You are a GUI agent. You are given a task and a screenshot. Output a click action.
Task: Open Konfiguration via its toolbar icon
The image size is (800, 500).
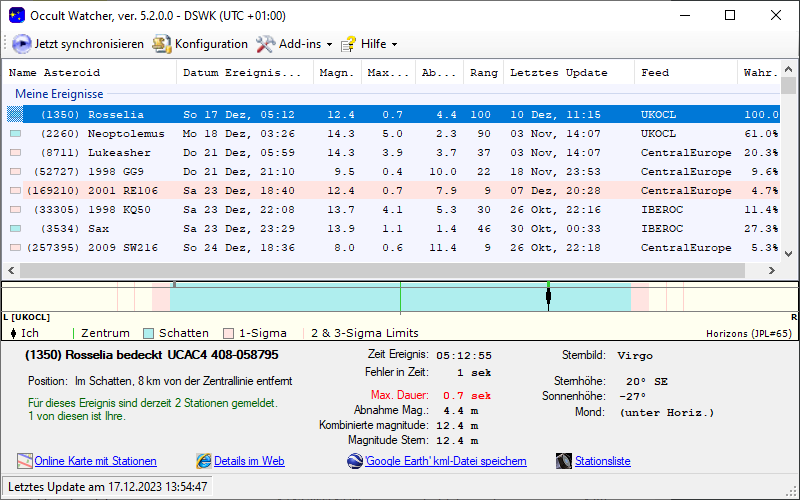click(161, 44)
